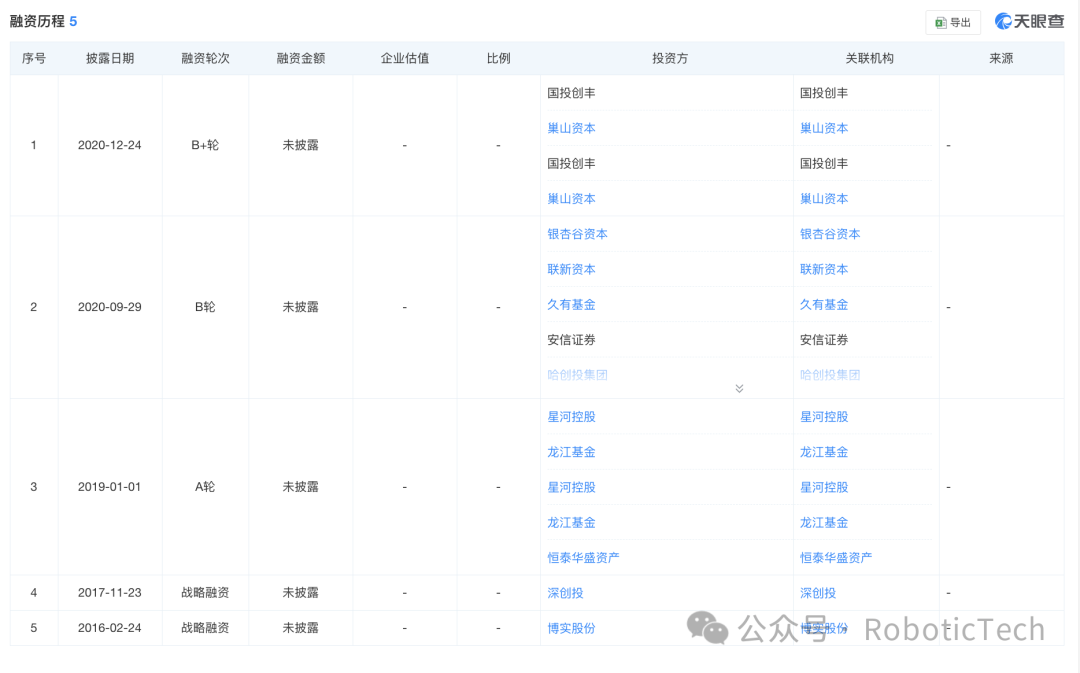Screen dimensions: 1080x673
Task: Open the 巢山资本 investor link
Action: pyautogui.click(x=571, y=128)
